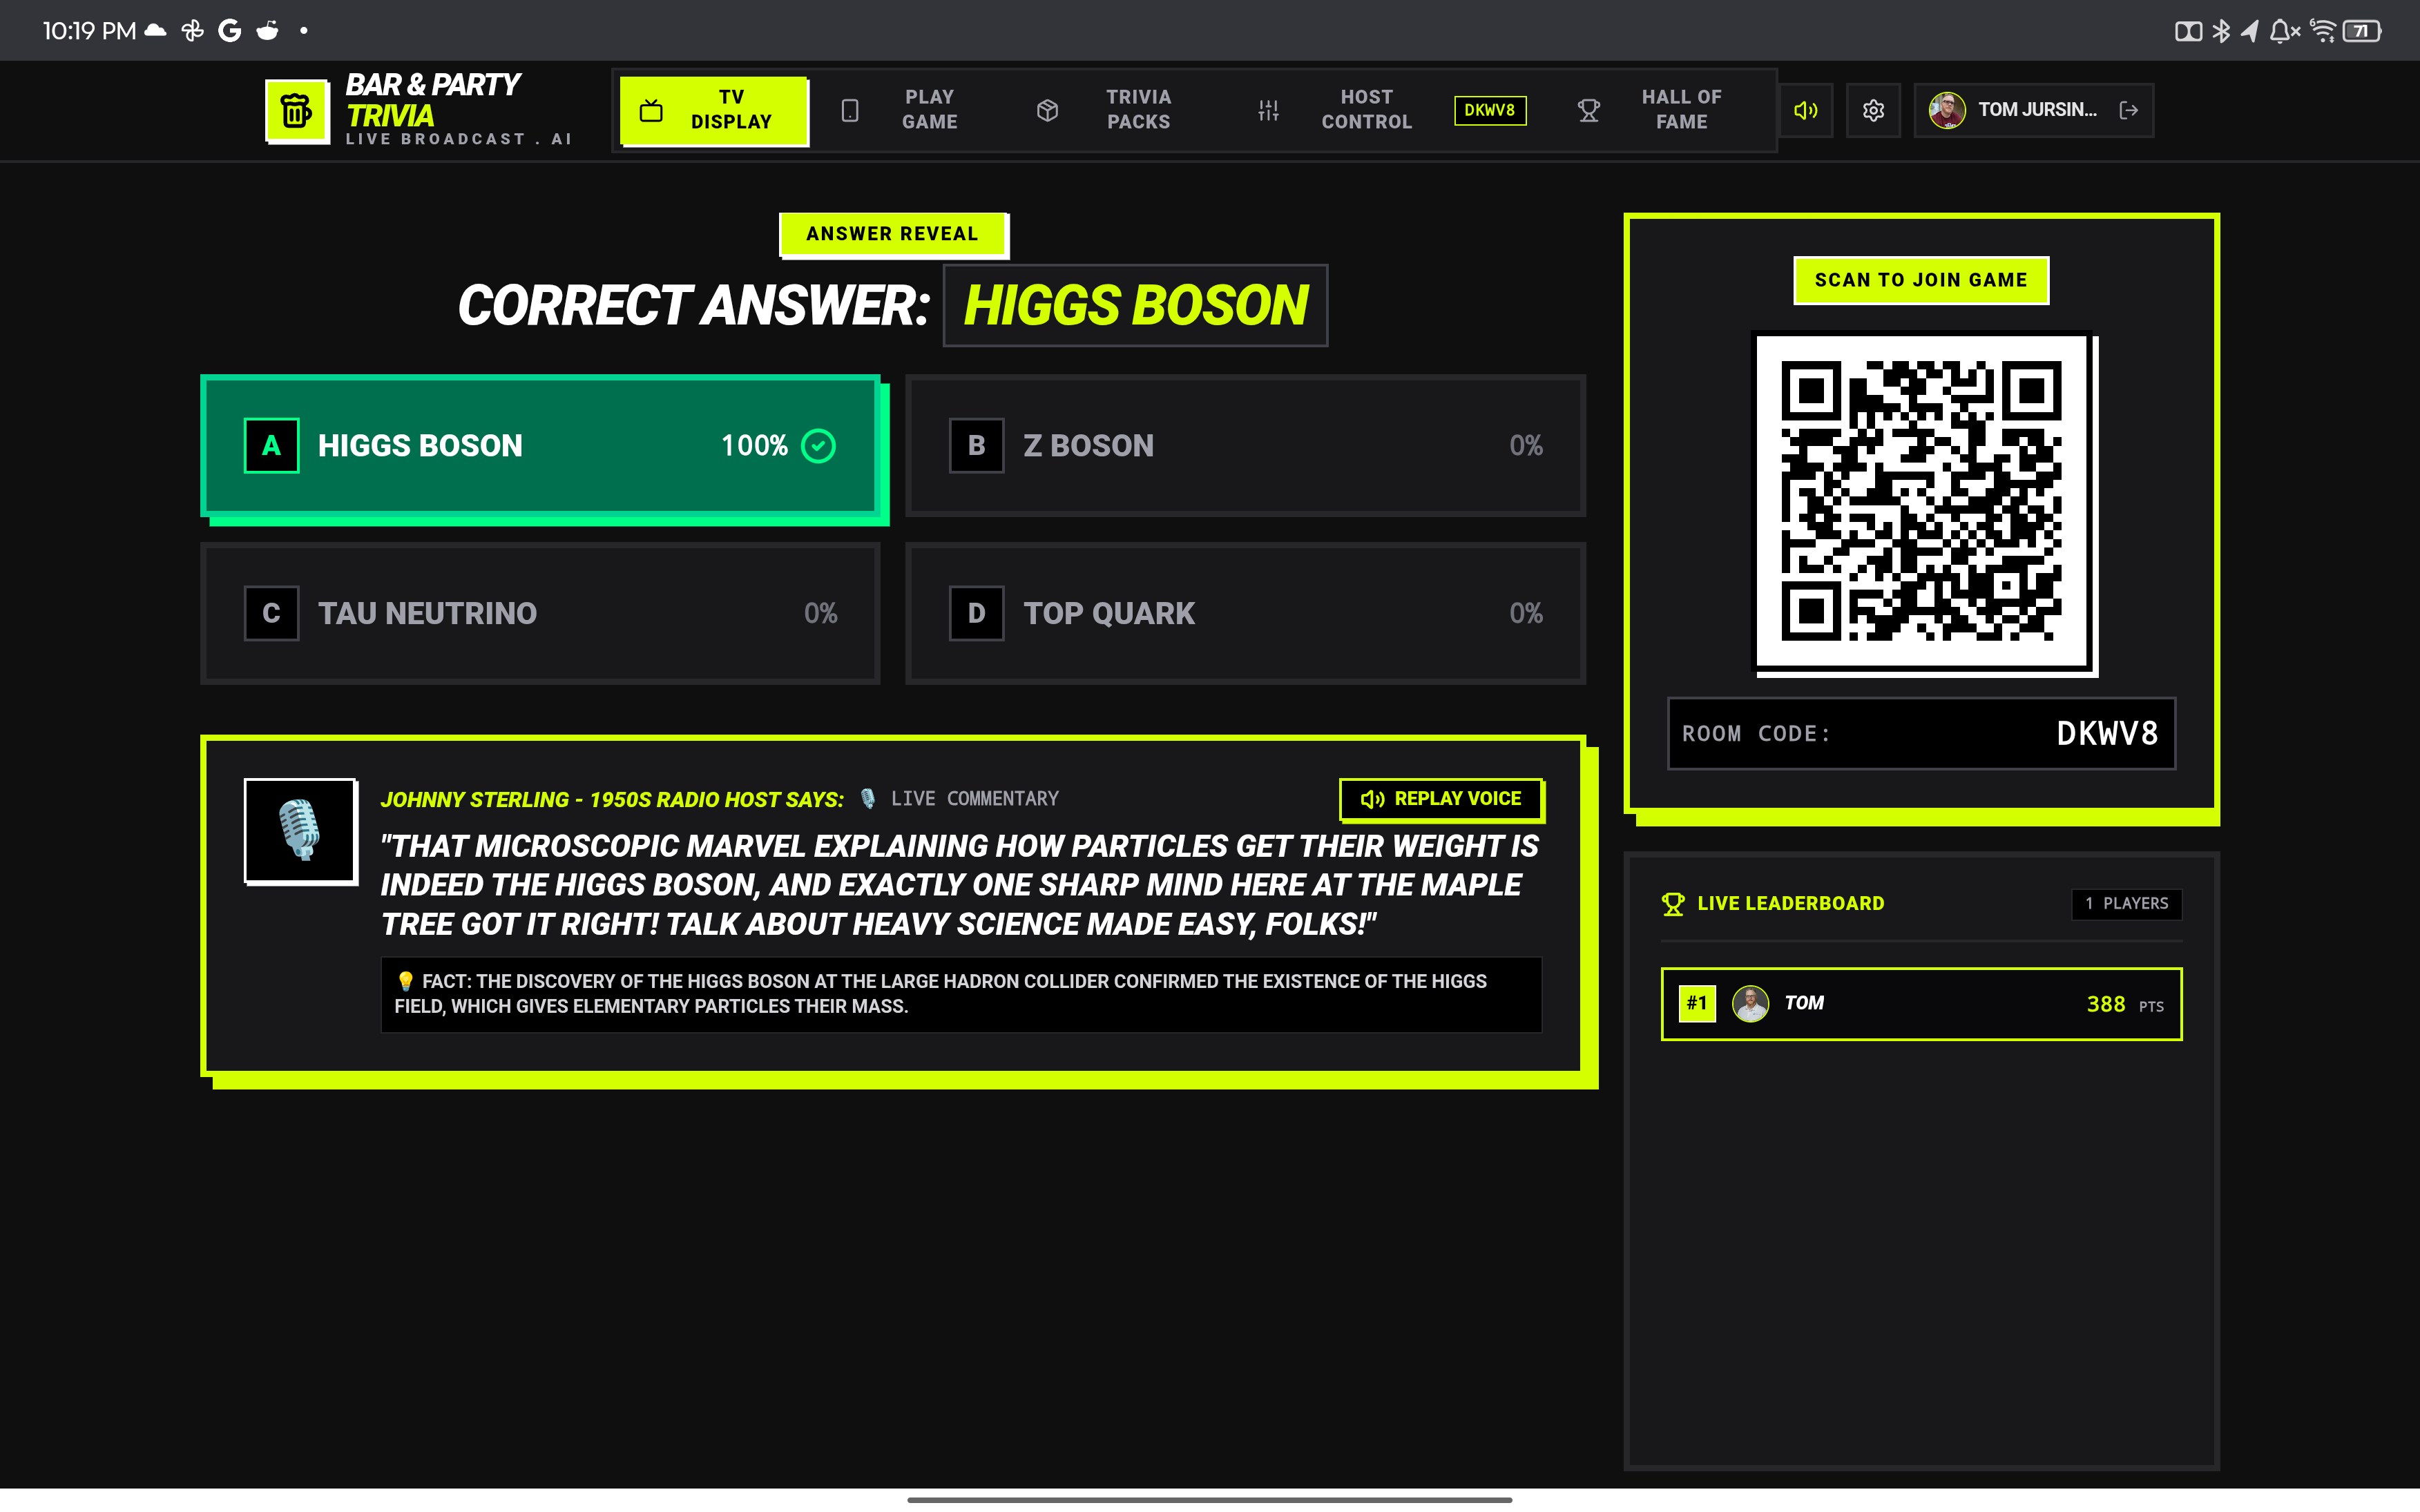Click the highlighted HIGGS BOSON correct answer box
The image size is (2420, 1512).
click(1135, 305)
